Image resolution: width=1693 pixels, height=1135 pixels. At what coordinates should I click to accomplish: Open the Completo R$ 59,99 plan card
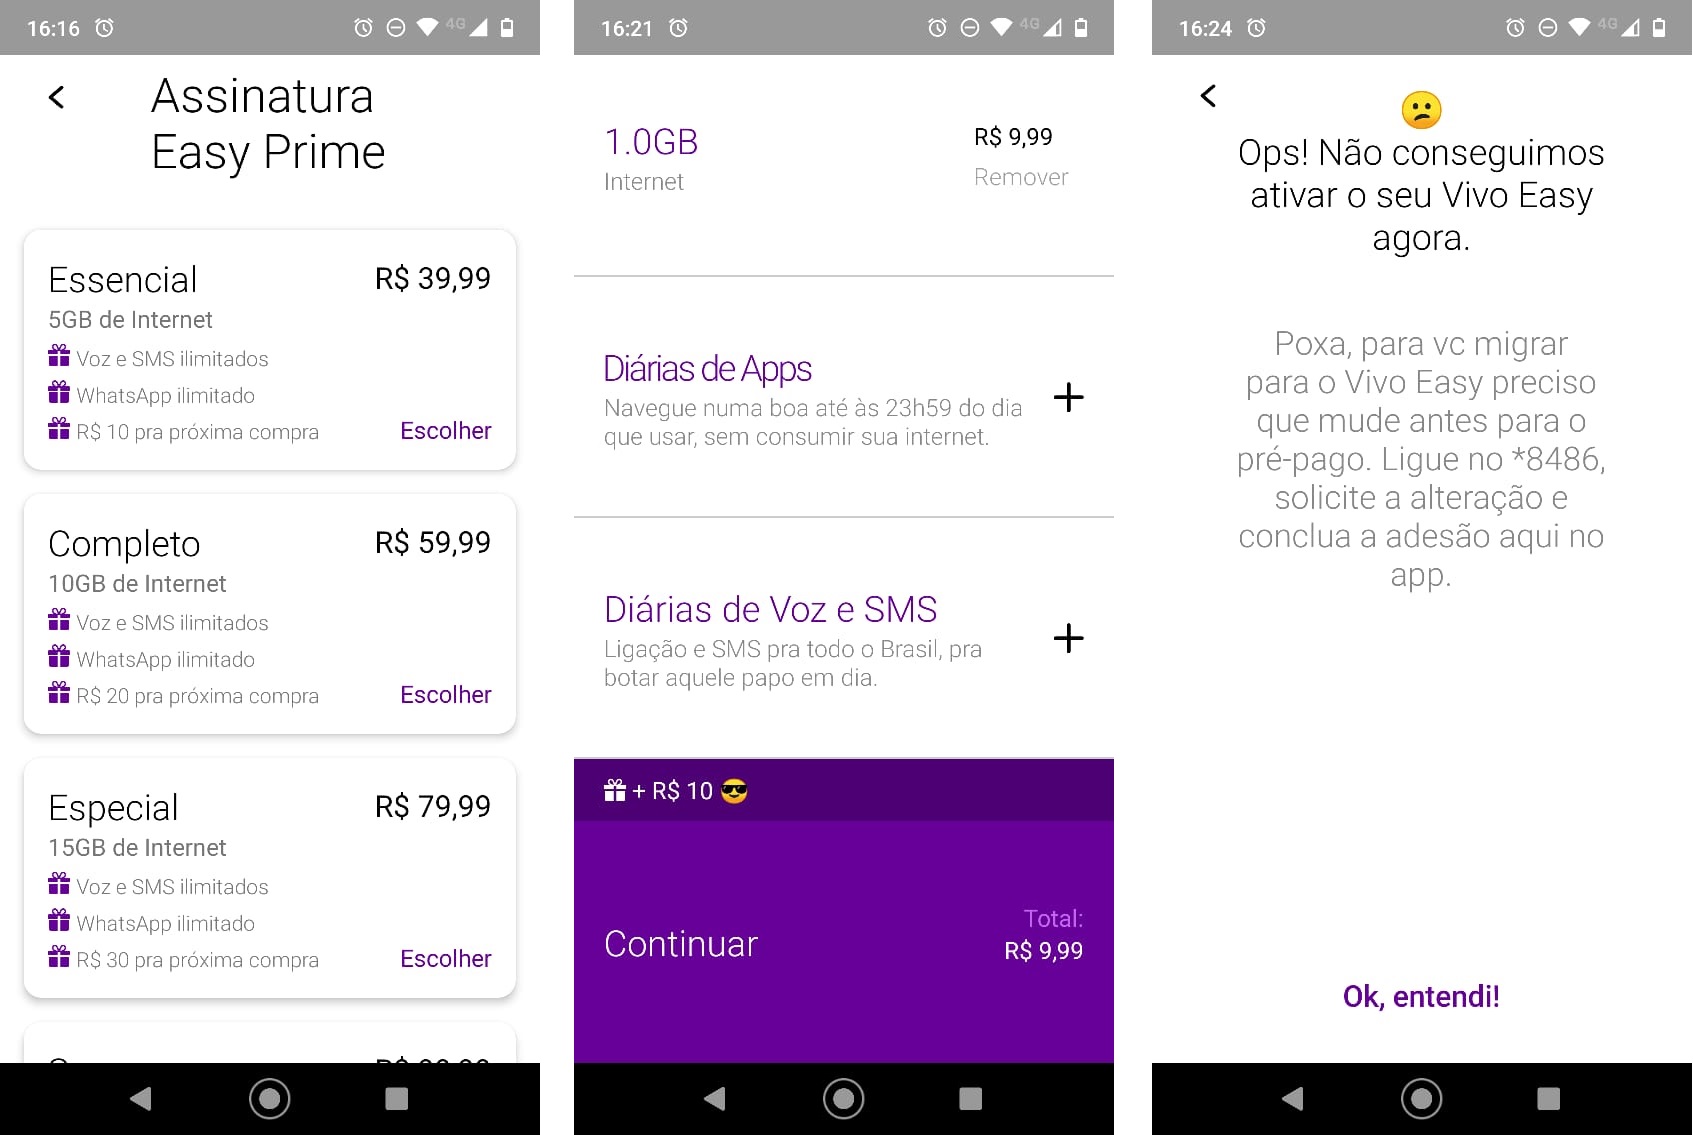(x=270, y=614)
